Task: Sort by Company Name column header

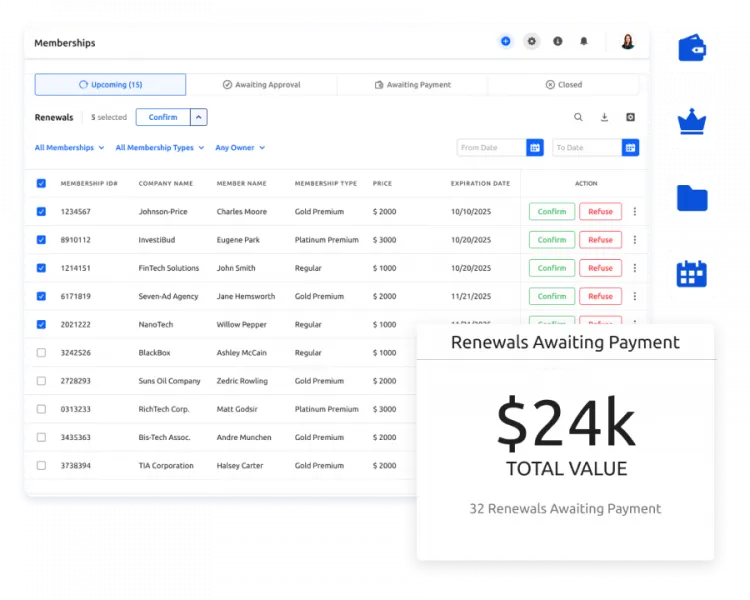Action: pos(165,183)
